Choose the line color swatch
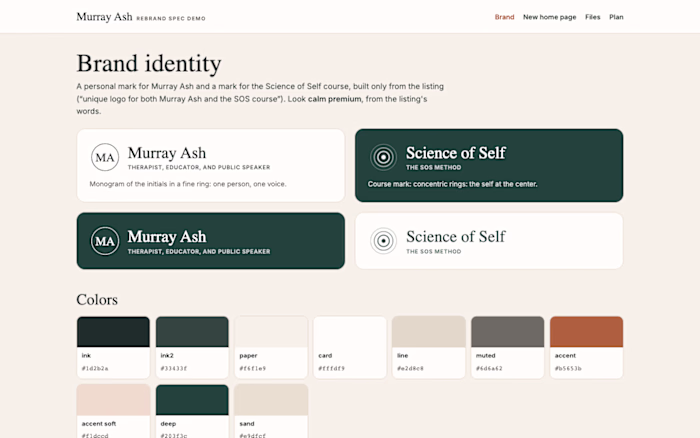The height and width of the screenshot is (438, 700). click(429, 332)
